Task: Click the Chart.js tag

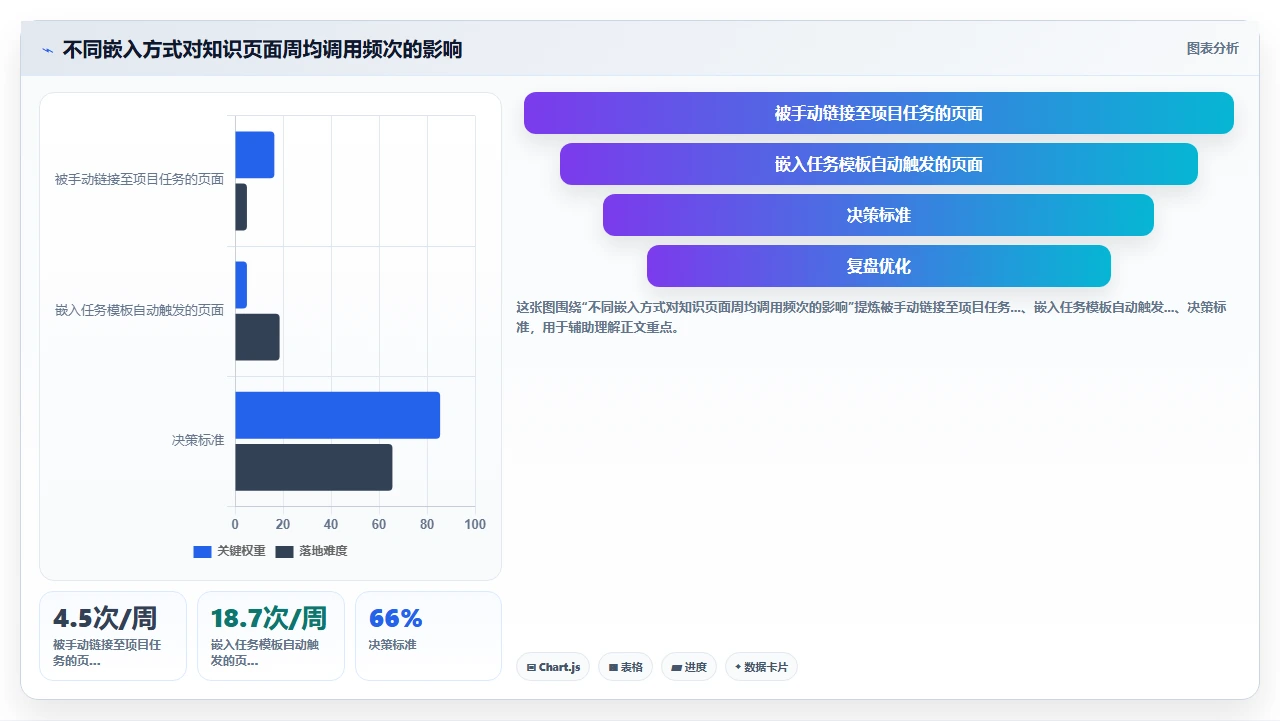Action: pos(553,667)
